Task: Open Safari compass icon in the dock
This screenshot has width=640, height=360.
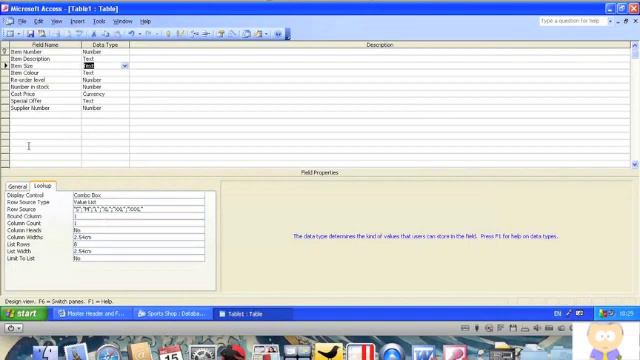Action: tap(108, 352)
